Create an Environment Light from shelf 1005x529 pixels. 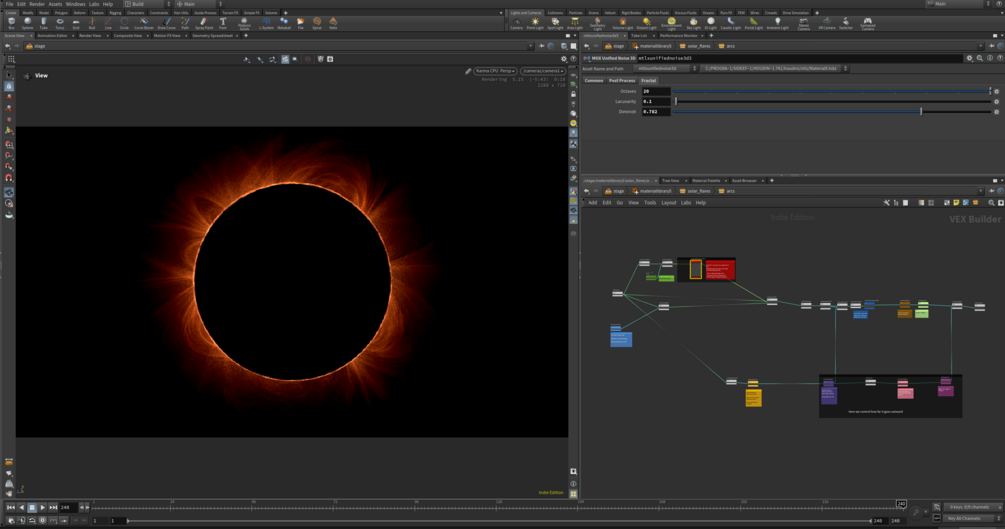click(671, 22)
